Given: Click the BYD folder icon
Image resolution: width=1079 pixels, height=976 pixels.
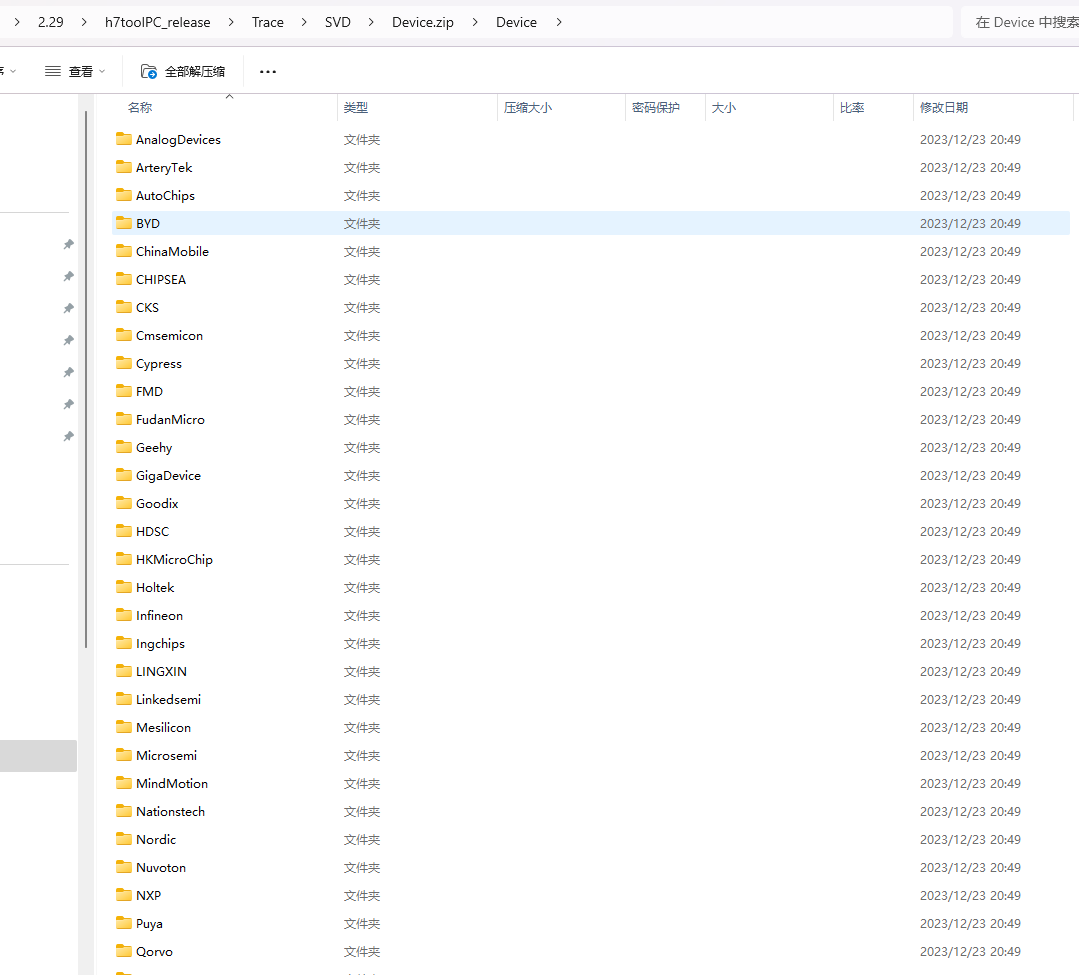Looking at the screenshot, I should click(124, 223).
